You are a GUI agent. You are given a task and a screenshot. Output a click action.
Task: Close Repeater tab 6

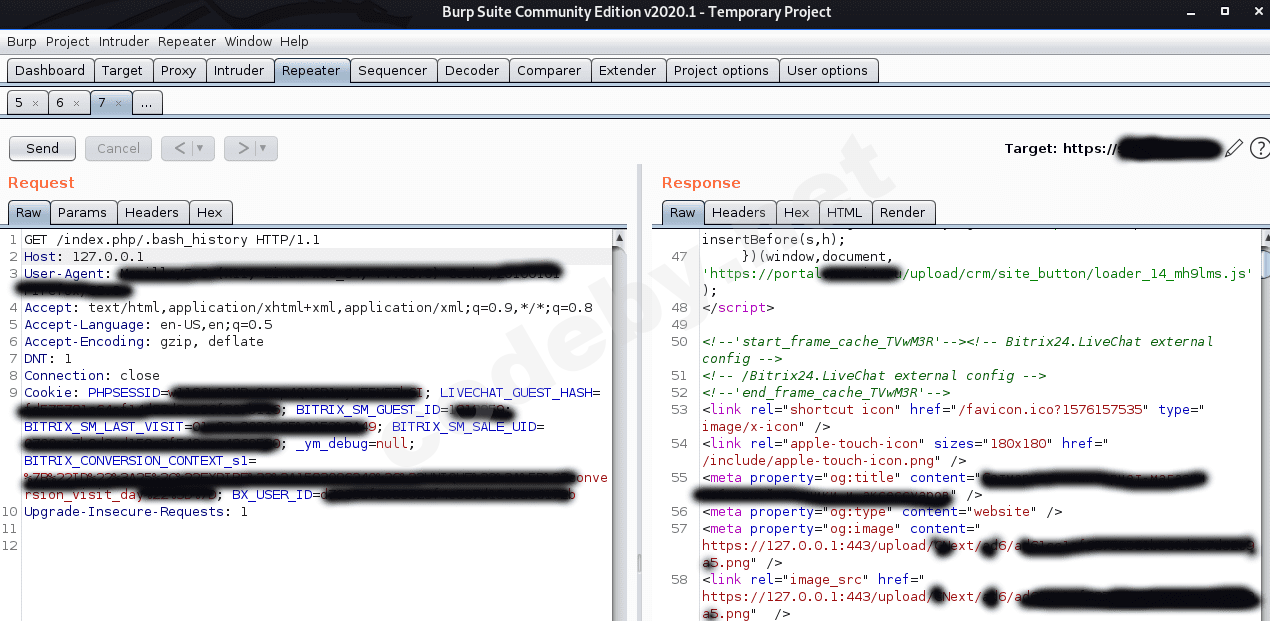77,103
